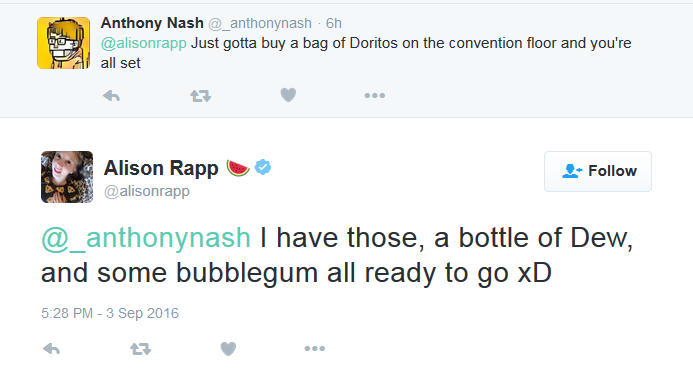Viewport: 693px width, 391px height.
Task: Open the Alison Rapp display name link
Action: (161, 168)
